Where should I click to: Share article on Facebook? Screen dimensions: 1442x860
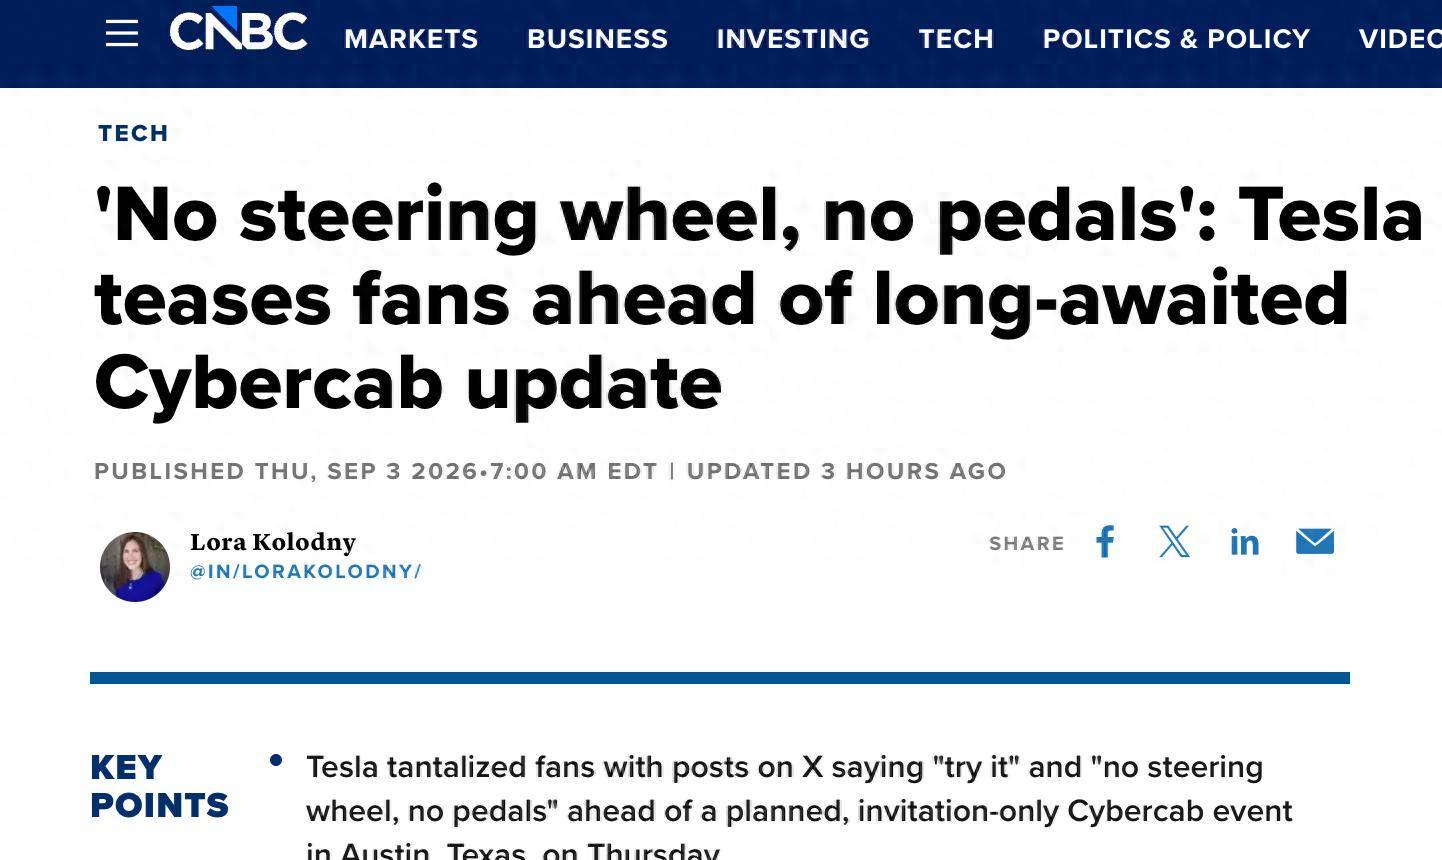click(1105, 542)
